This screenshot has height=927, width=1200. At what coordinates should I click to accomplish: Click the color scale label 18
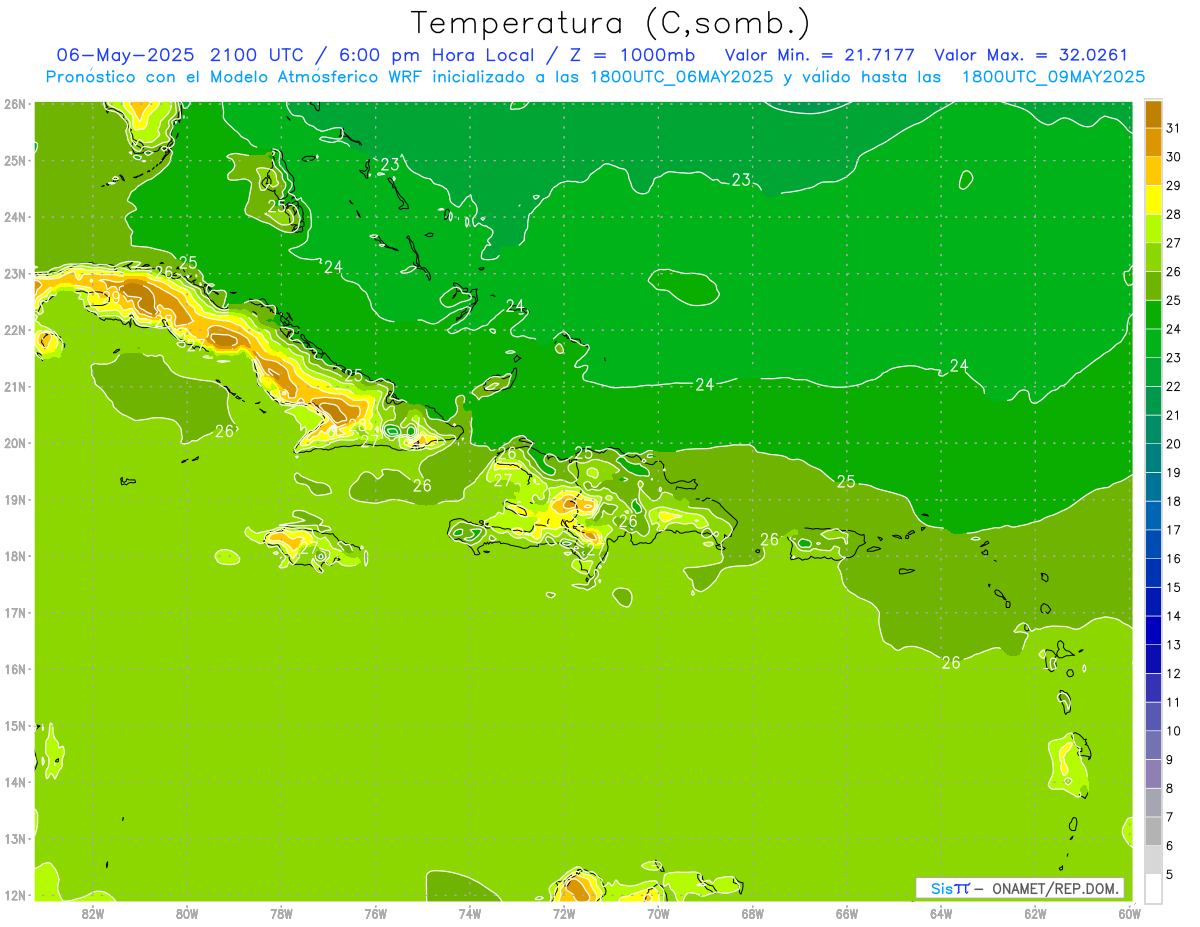[1172, 501]
